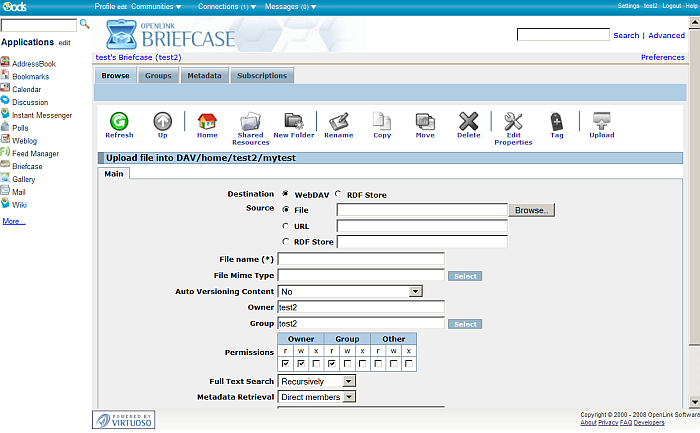The image size is (700, 433).
Task: Switch to the Groups tab
Action: [x=158, y=75]
